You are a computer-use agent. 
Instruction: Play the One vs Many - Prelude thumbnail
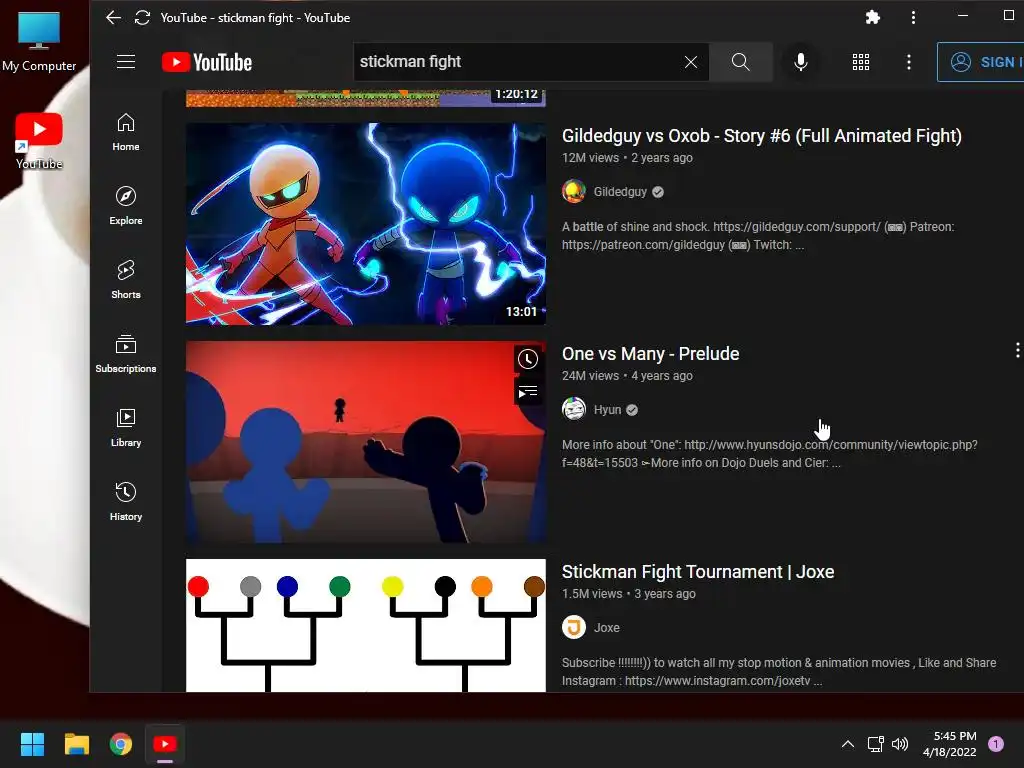366,442
